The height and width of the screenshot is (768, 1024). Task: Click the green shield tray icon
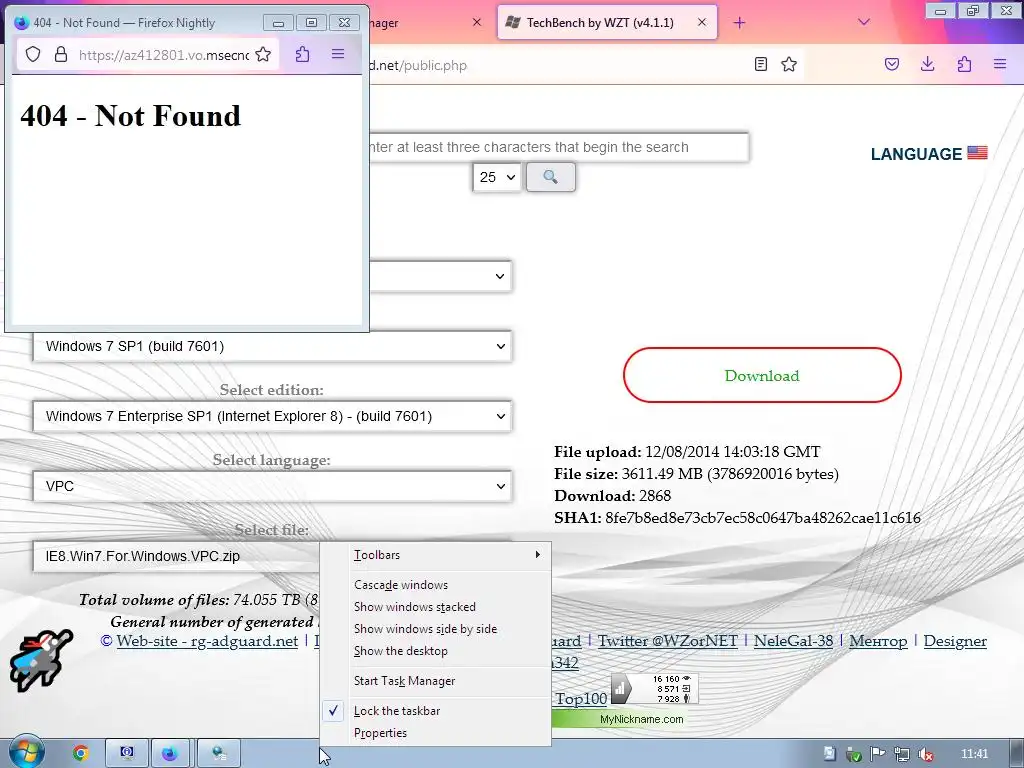(854, 755)
